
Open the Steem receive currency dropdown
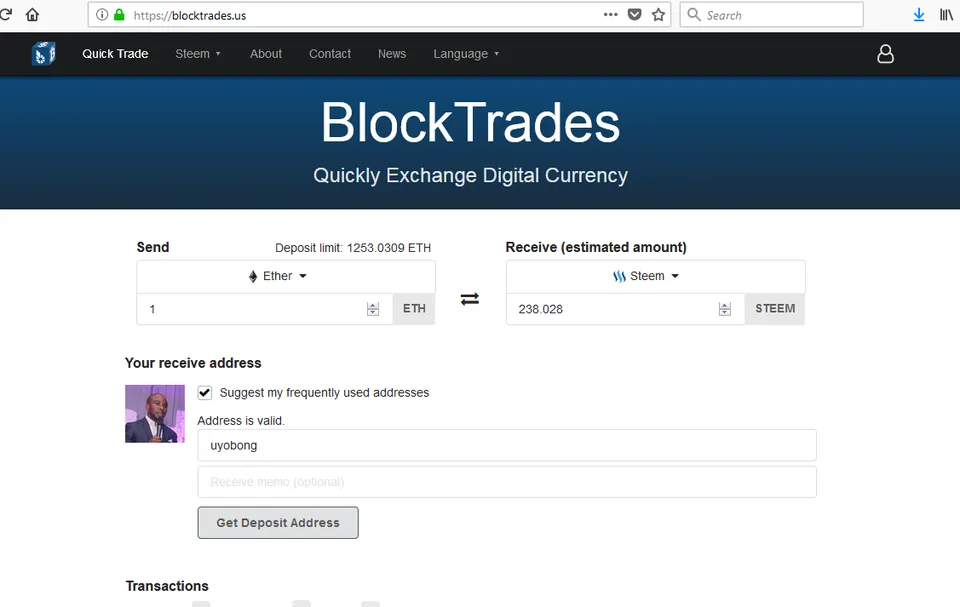pos(656,276)
